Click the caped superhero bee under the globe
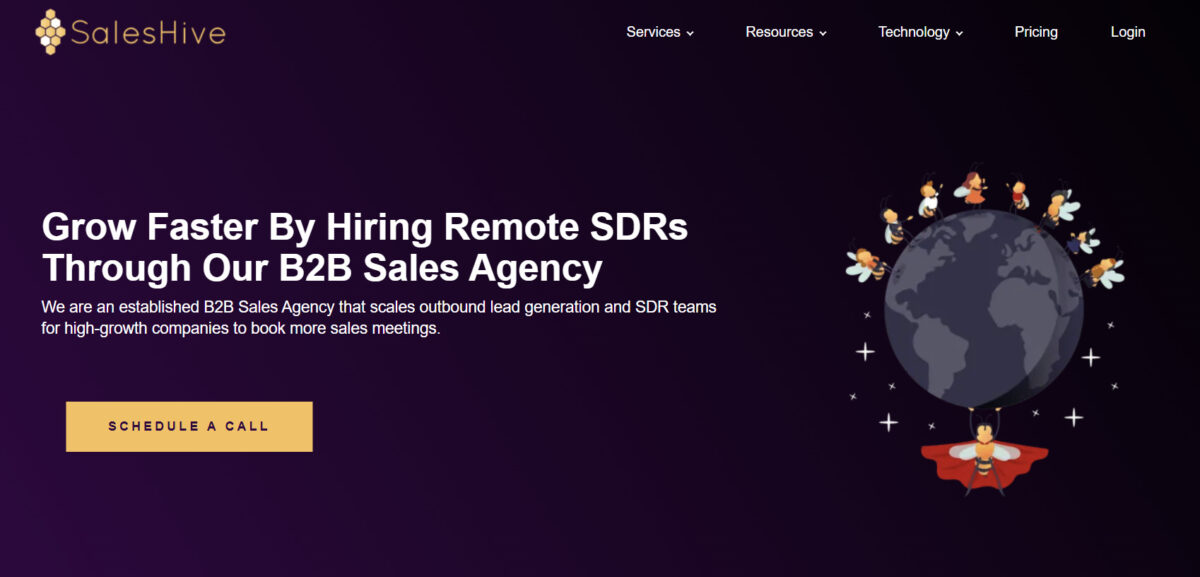 tap(985, 454)
